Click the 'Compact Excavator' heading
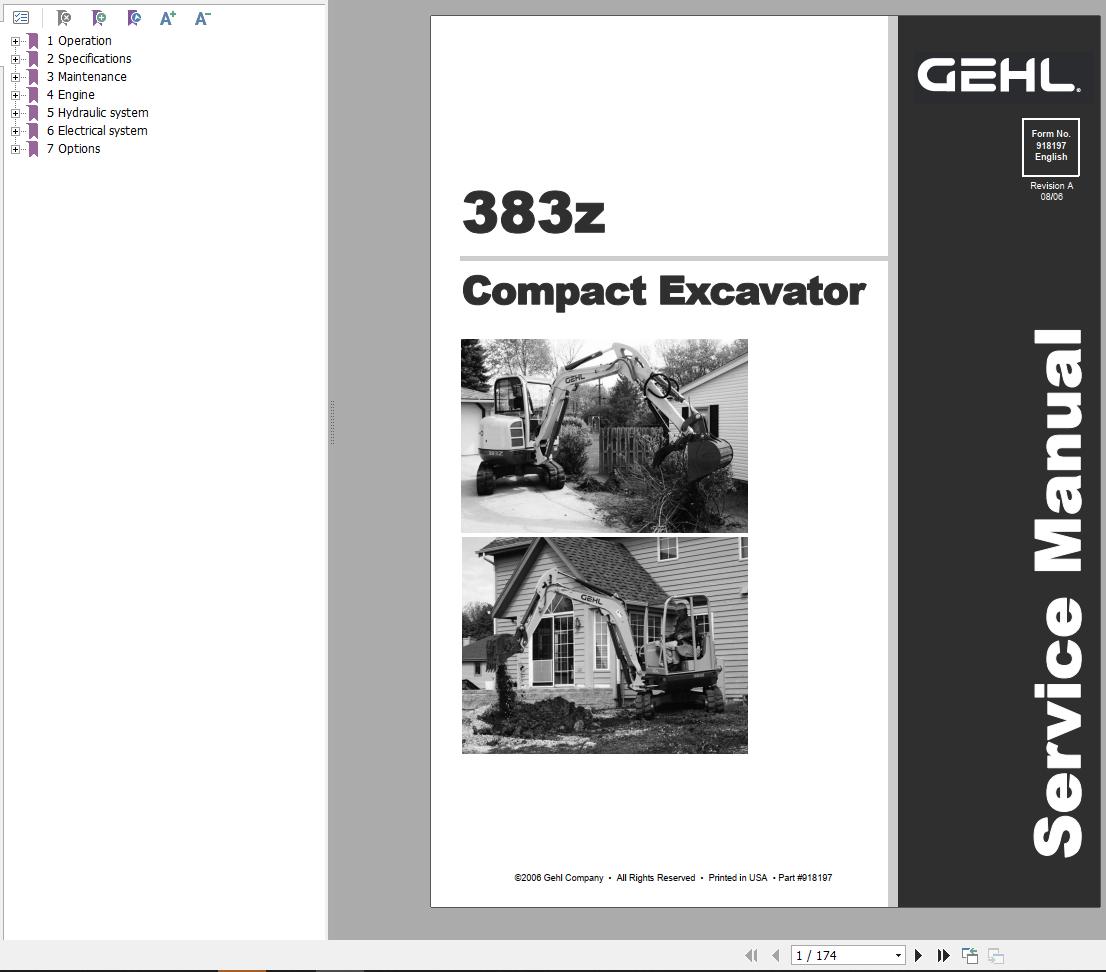Screen dimensions: 1106x972 click(x=664, y=291)
